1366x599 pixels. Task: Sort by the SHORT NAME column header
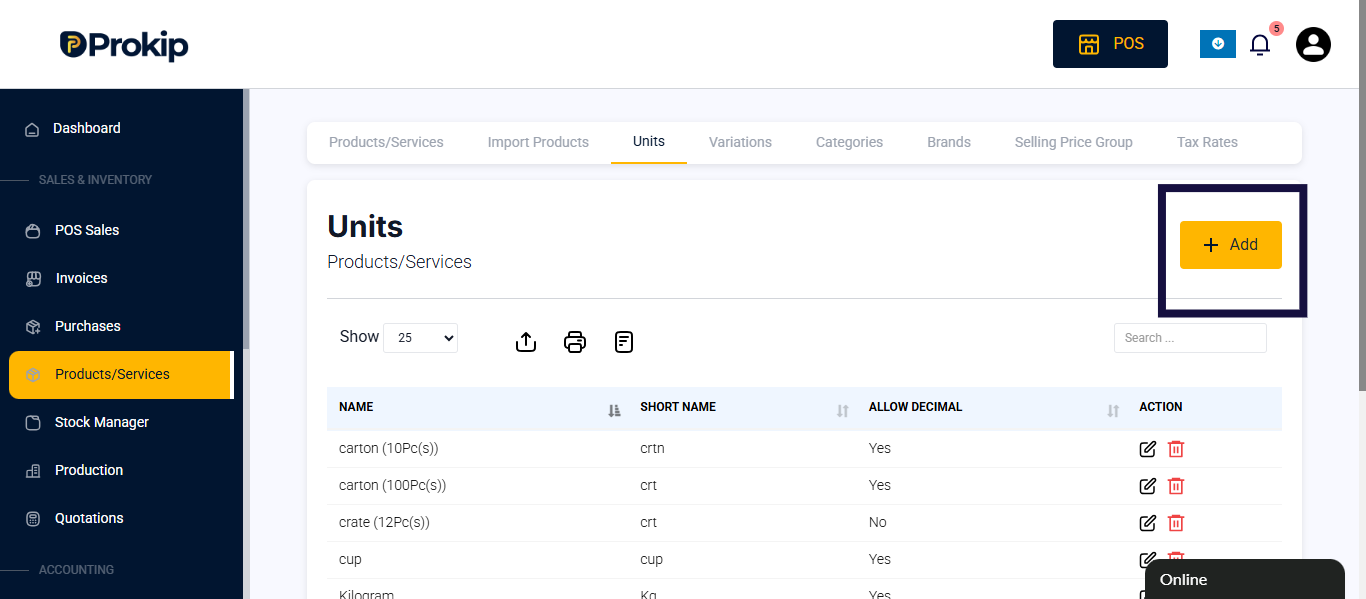click(x=742, y=408)
